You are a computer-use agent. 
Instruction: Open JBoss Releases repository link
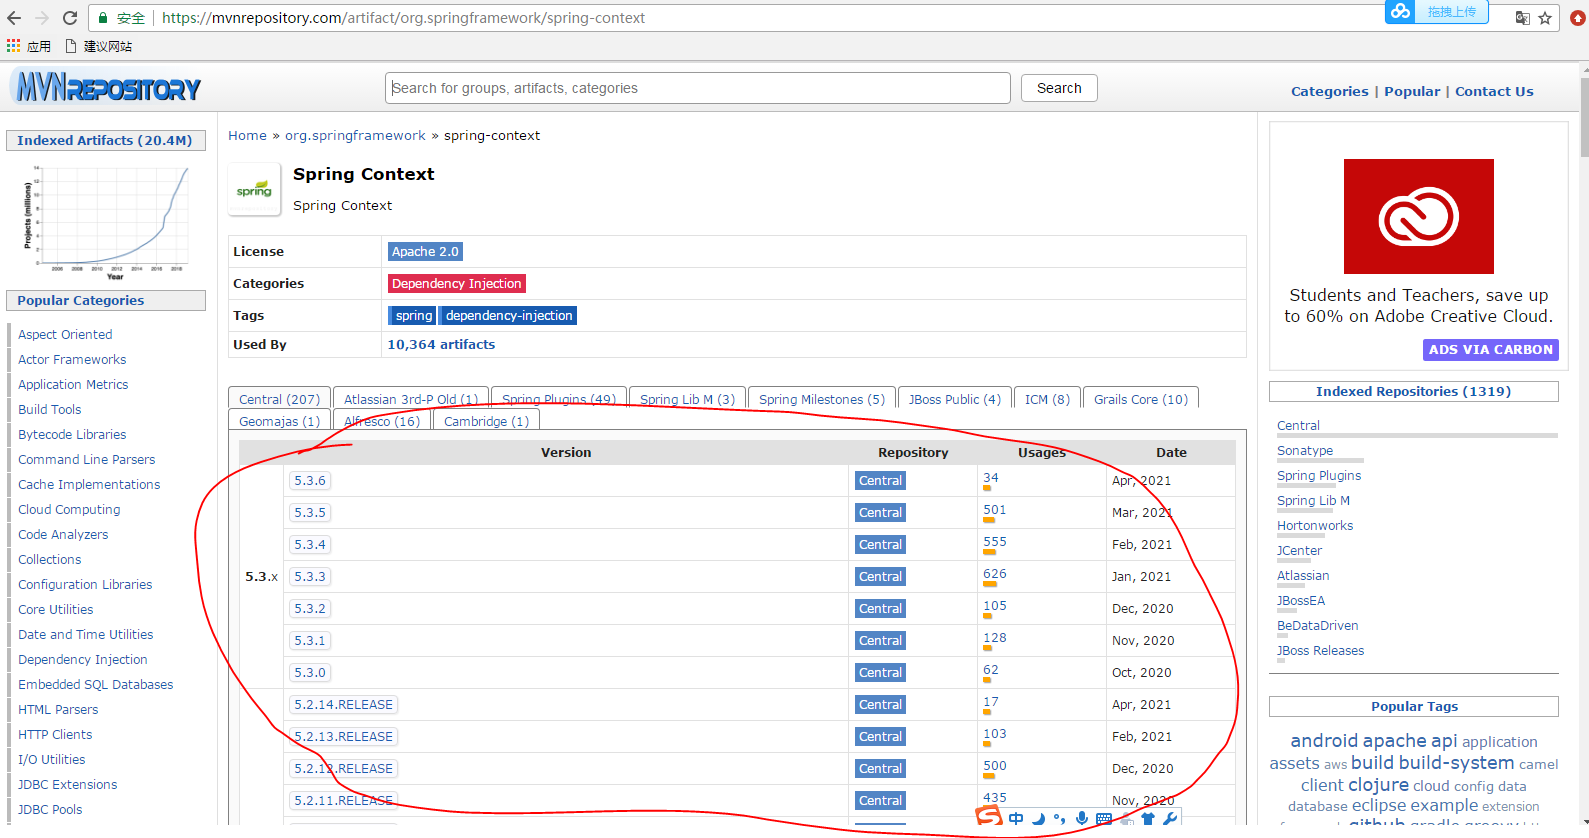[x=1320, y=650]
